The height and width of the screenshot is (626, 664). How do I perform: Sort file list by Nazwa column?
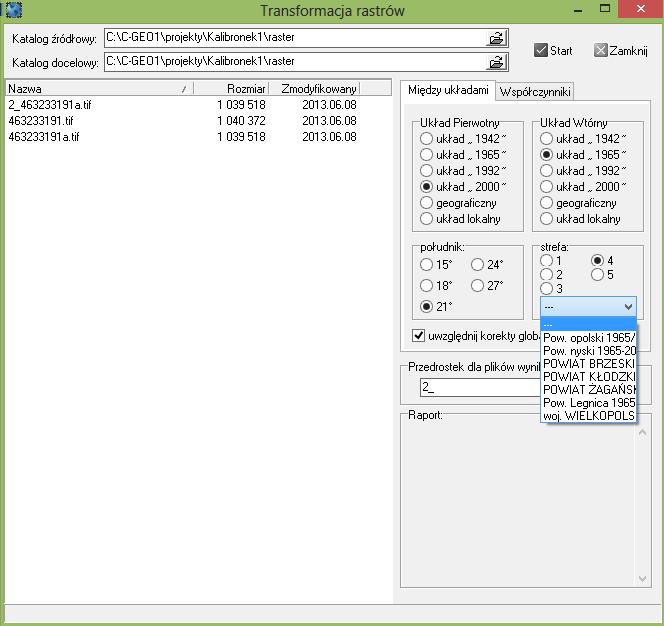click(99, 89)
